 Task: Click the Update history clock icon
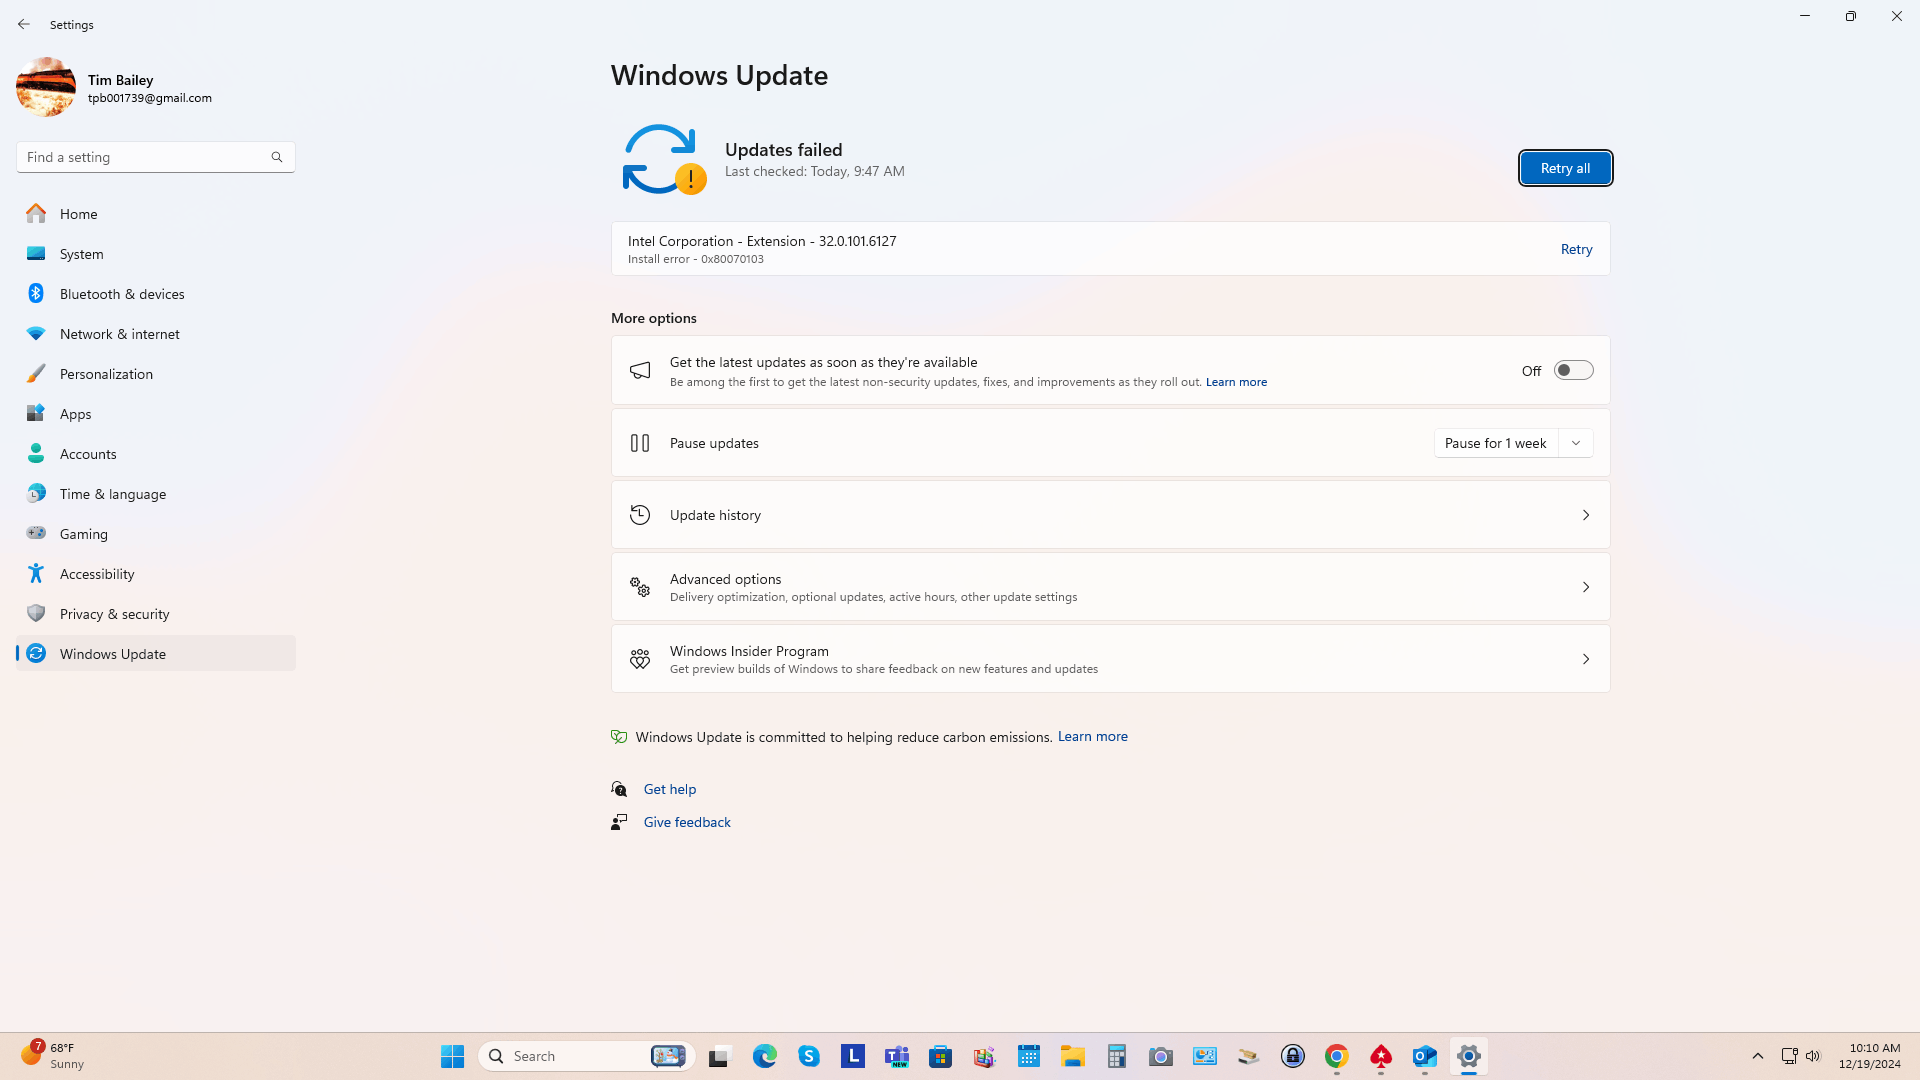(640, 515)
